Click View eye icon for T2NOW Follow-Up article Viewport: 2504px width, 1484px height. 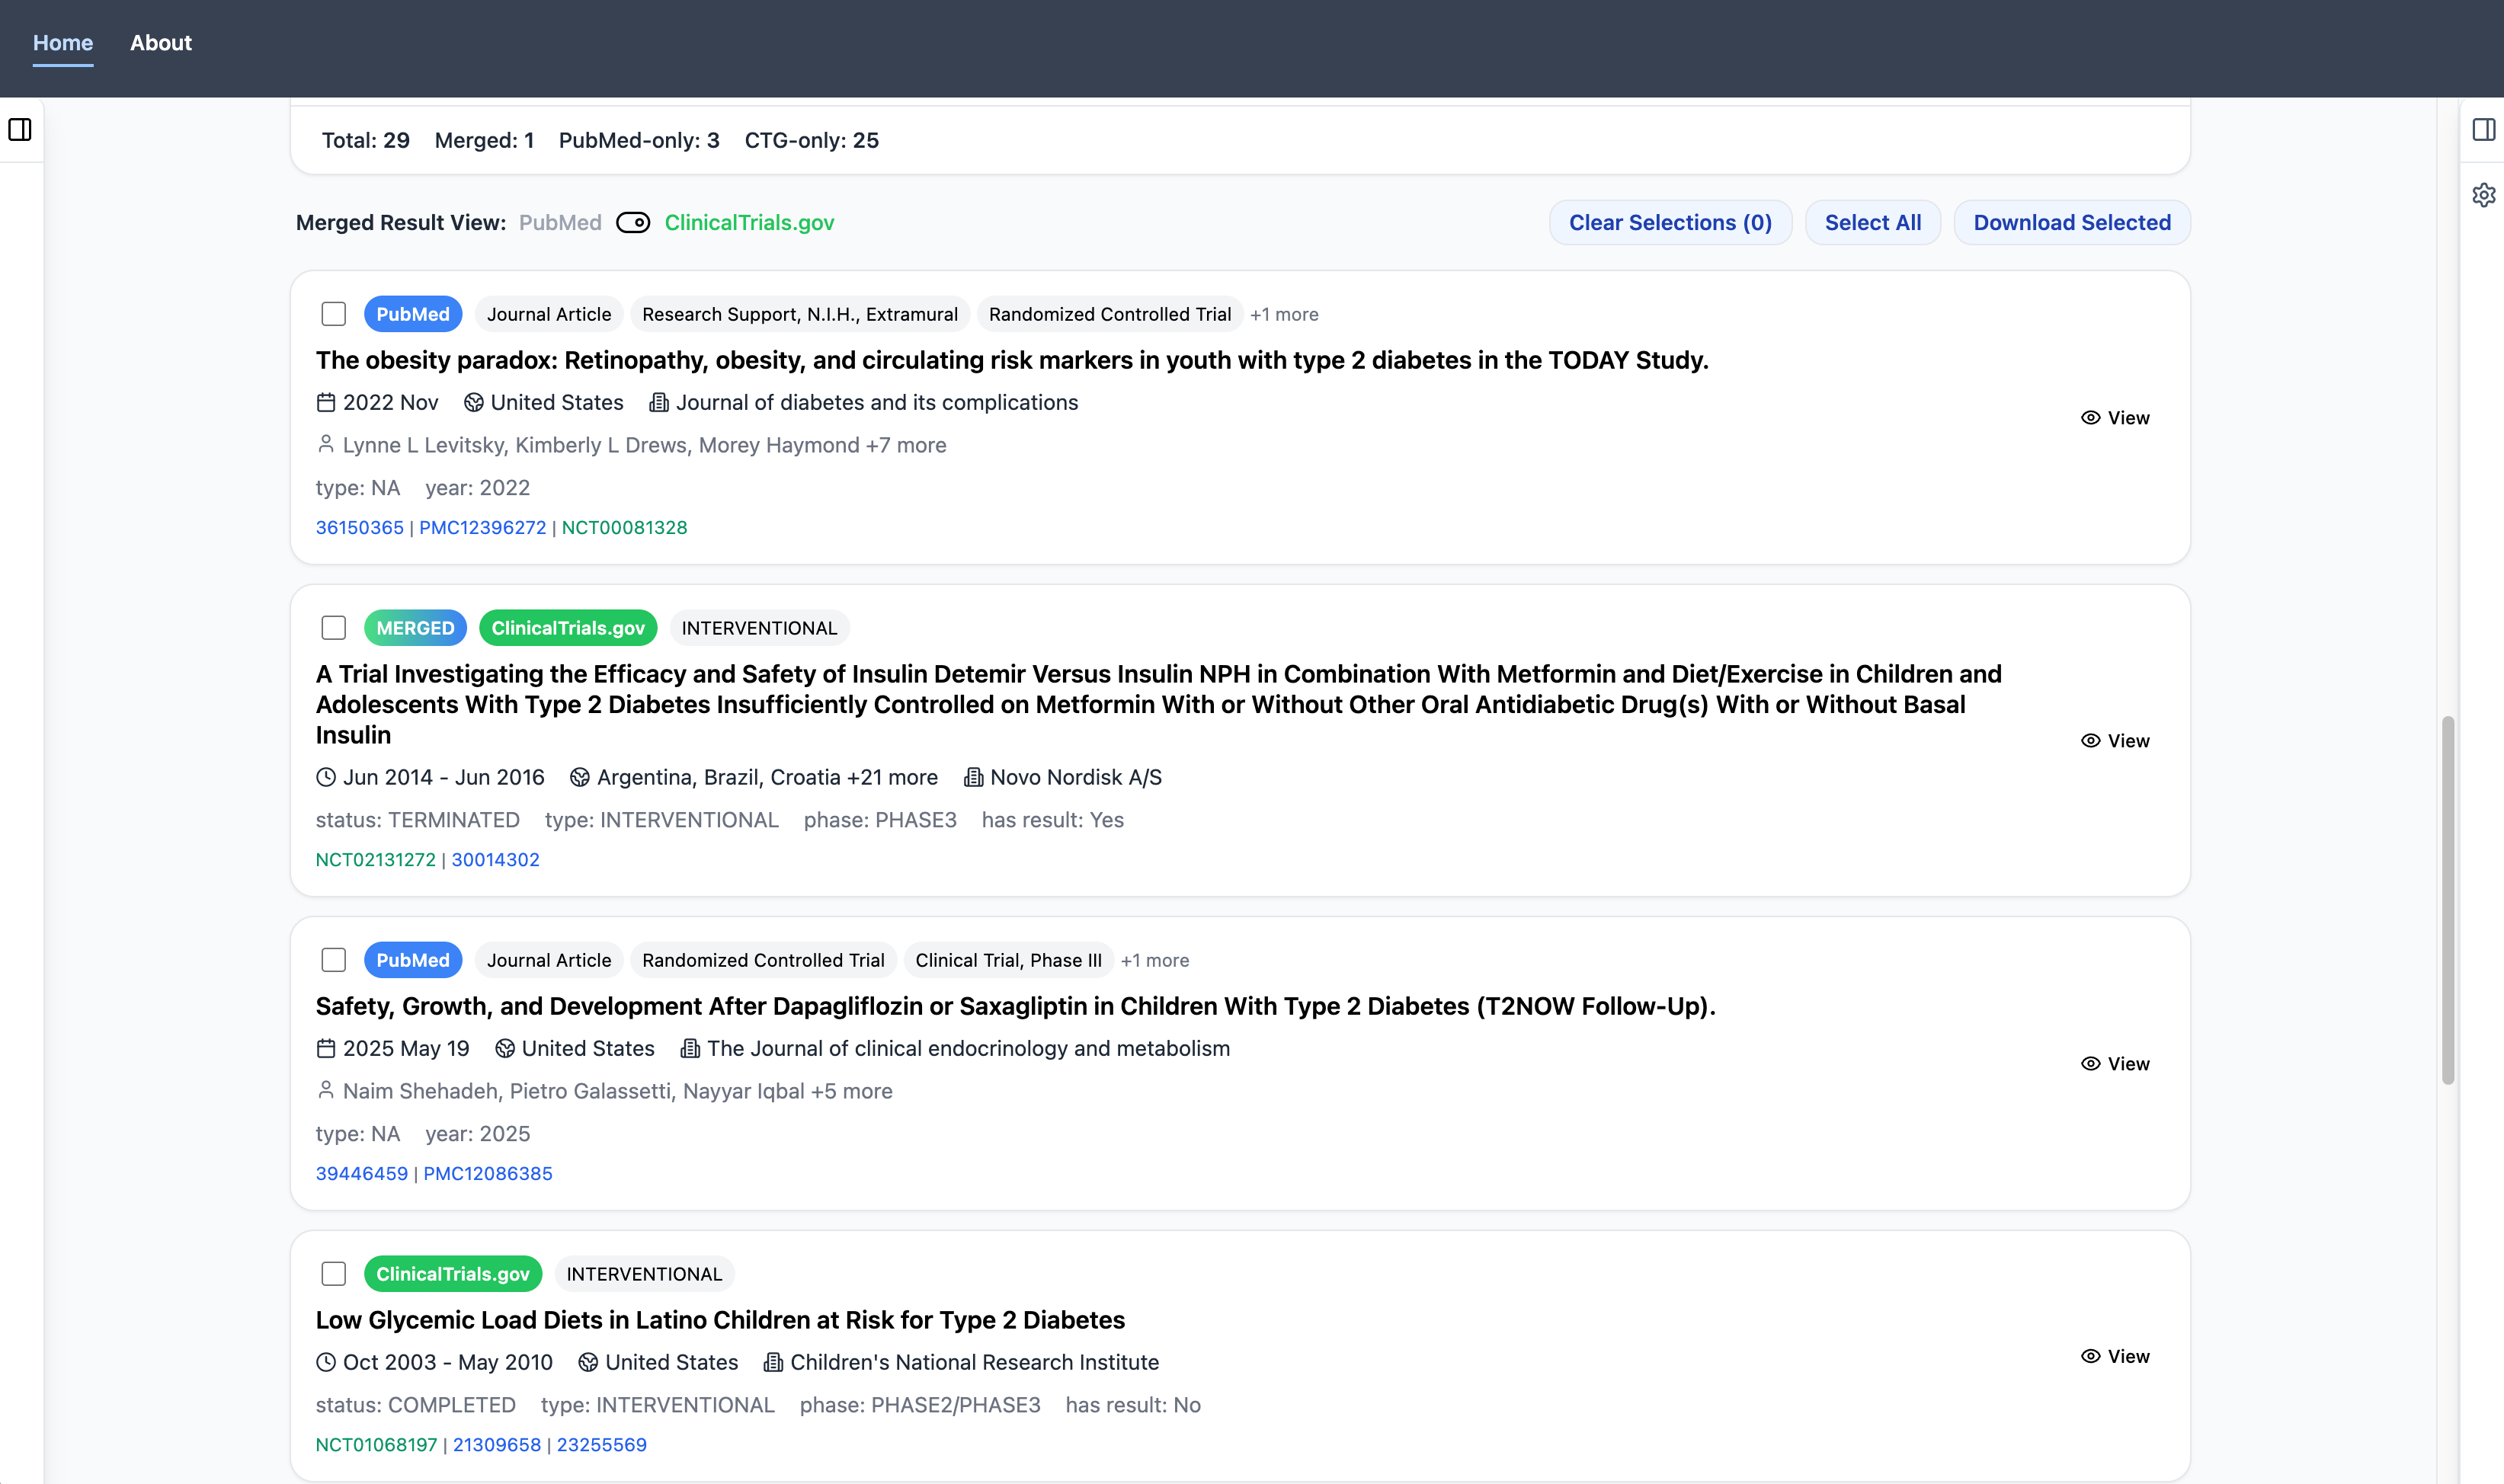click(2090, 1064)
